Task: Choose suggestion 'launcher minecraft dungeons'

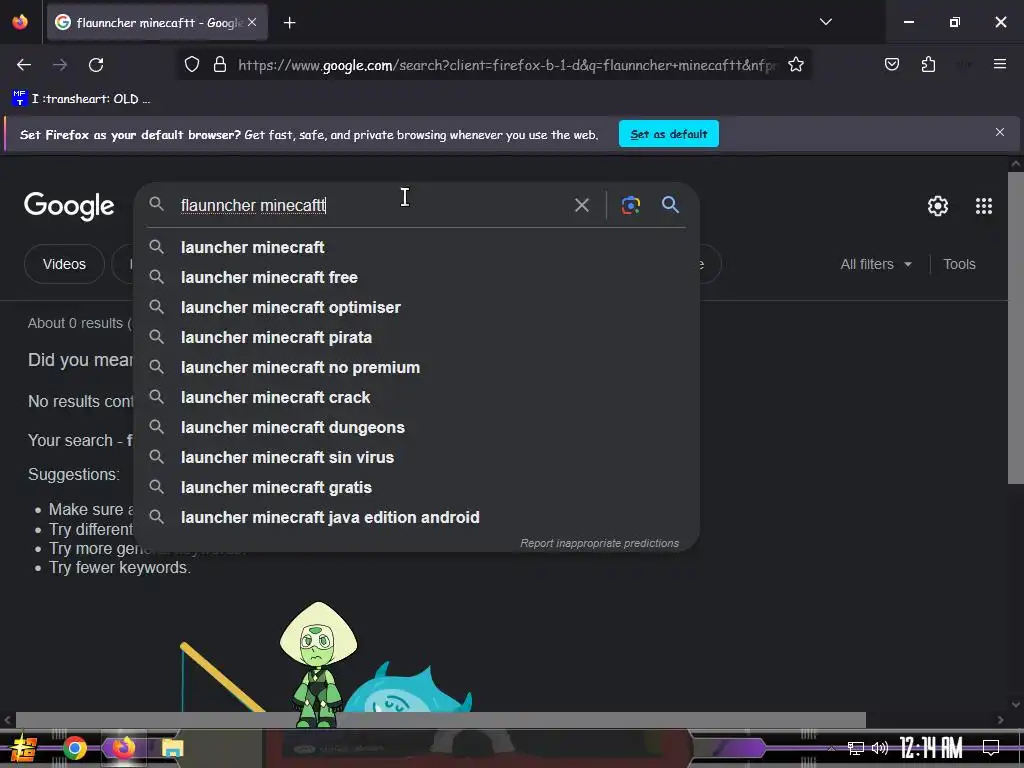Action: point(416,428)
